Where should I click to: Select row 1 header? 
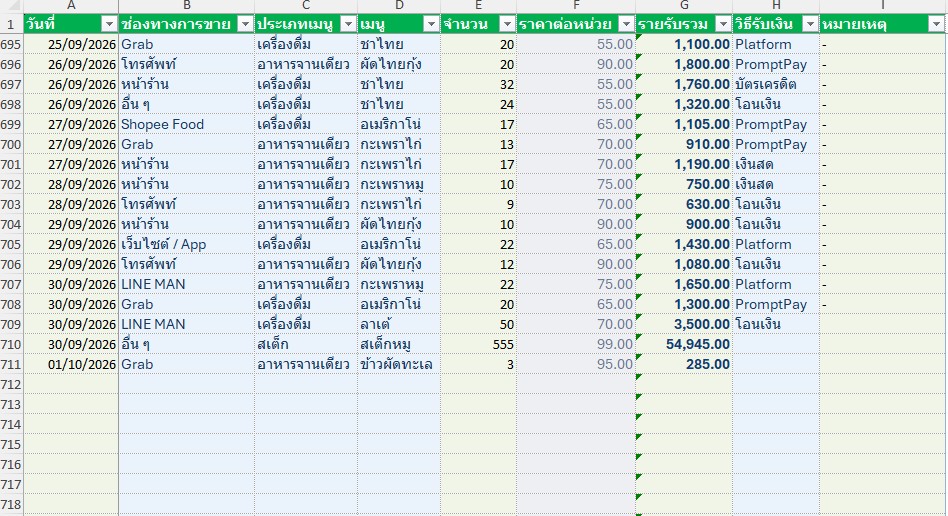pos(11,24)
